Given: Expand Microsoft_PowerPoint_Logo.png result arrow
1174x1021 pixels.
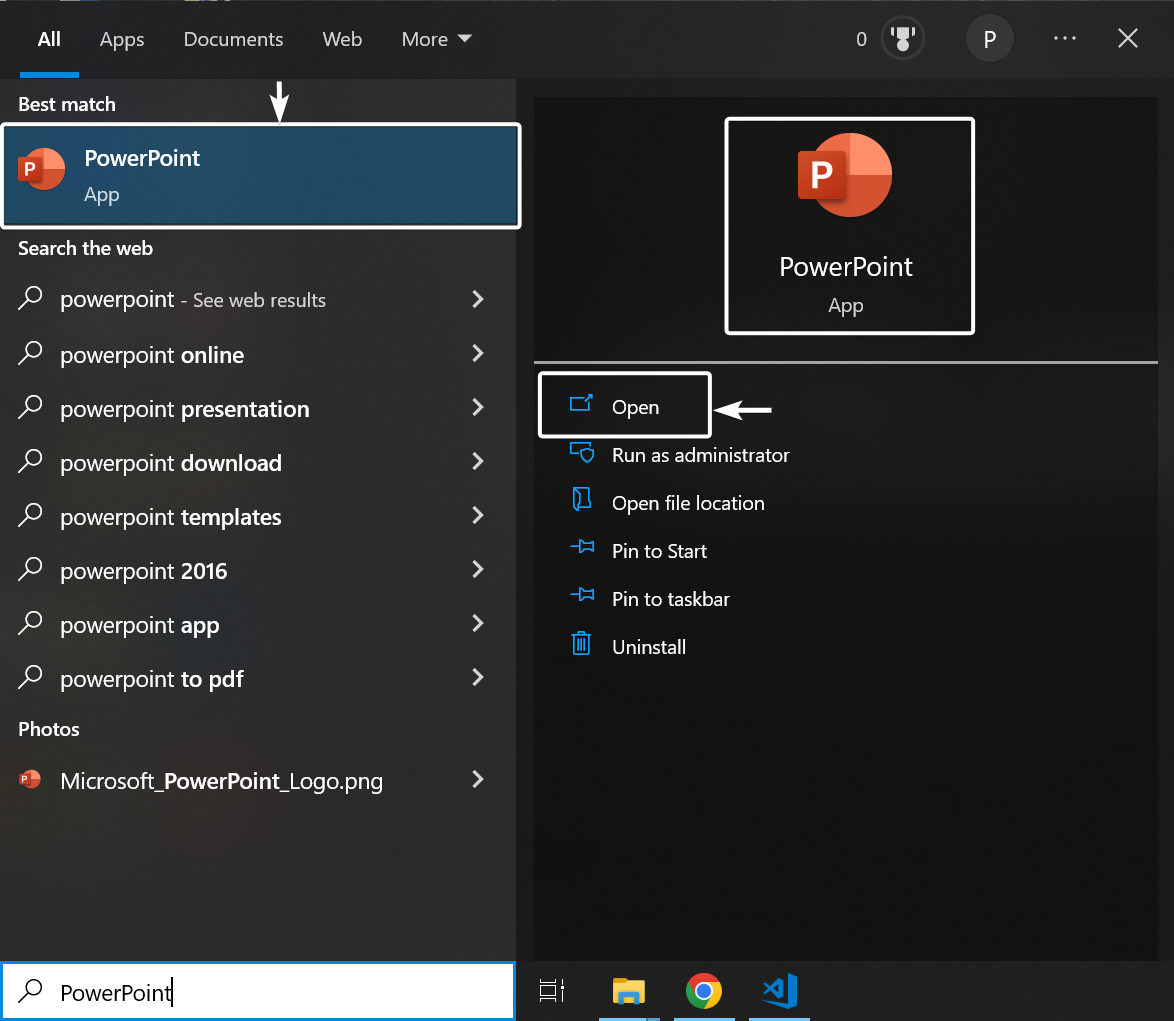Looking at the screenshot, I should 477,780.
